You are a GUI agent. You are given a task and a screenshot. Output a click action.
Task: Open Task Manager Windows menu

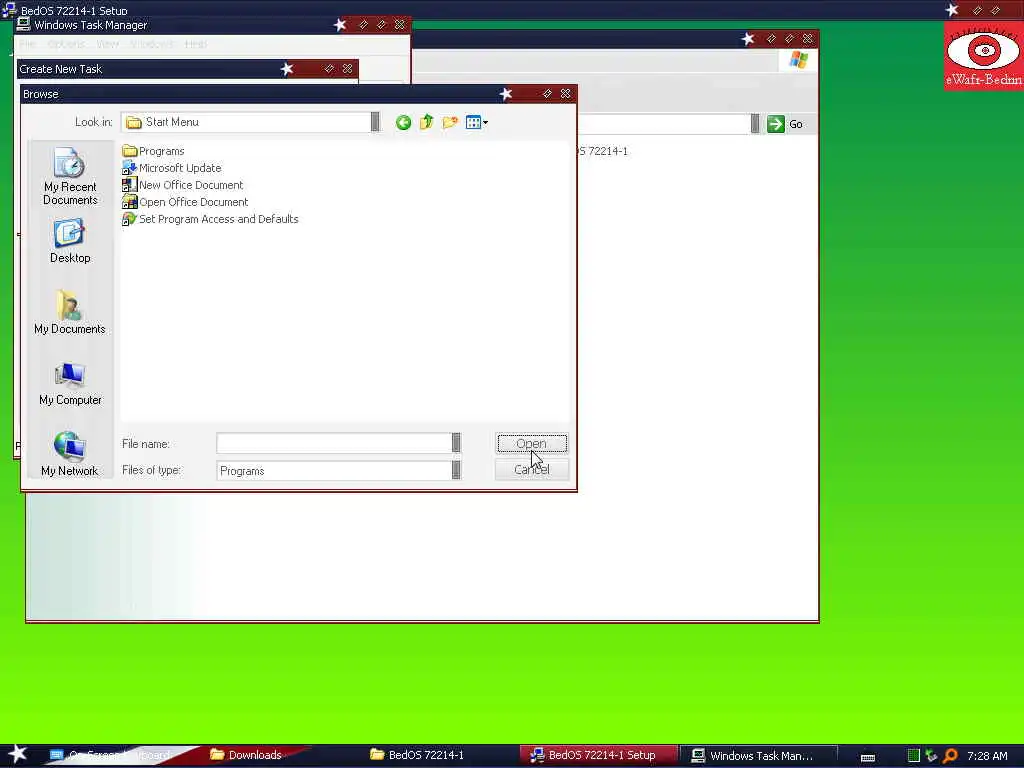point(152,44)
